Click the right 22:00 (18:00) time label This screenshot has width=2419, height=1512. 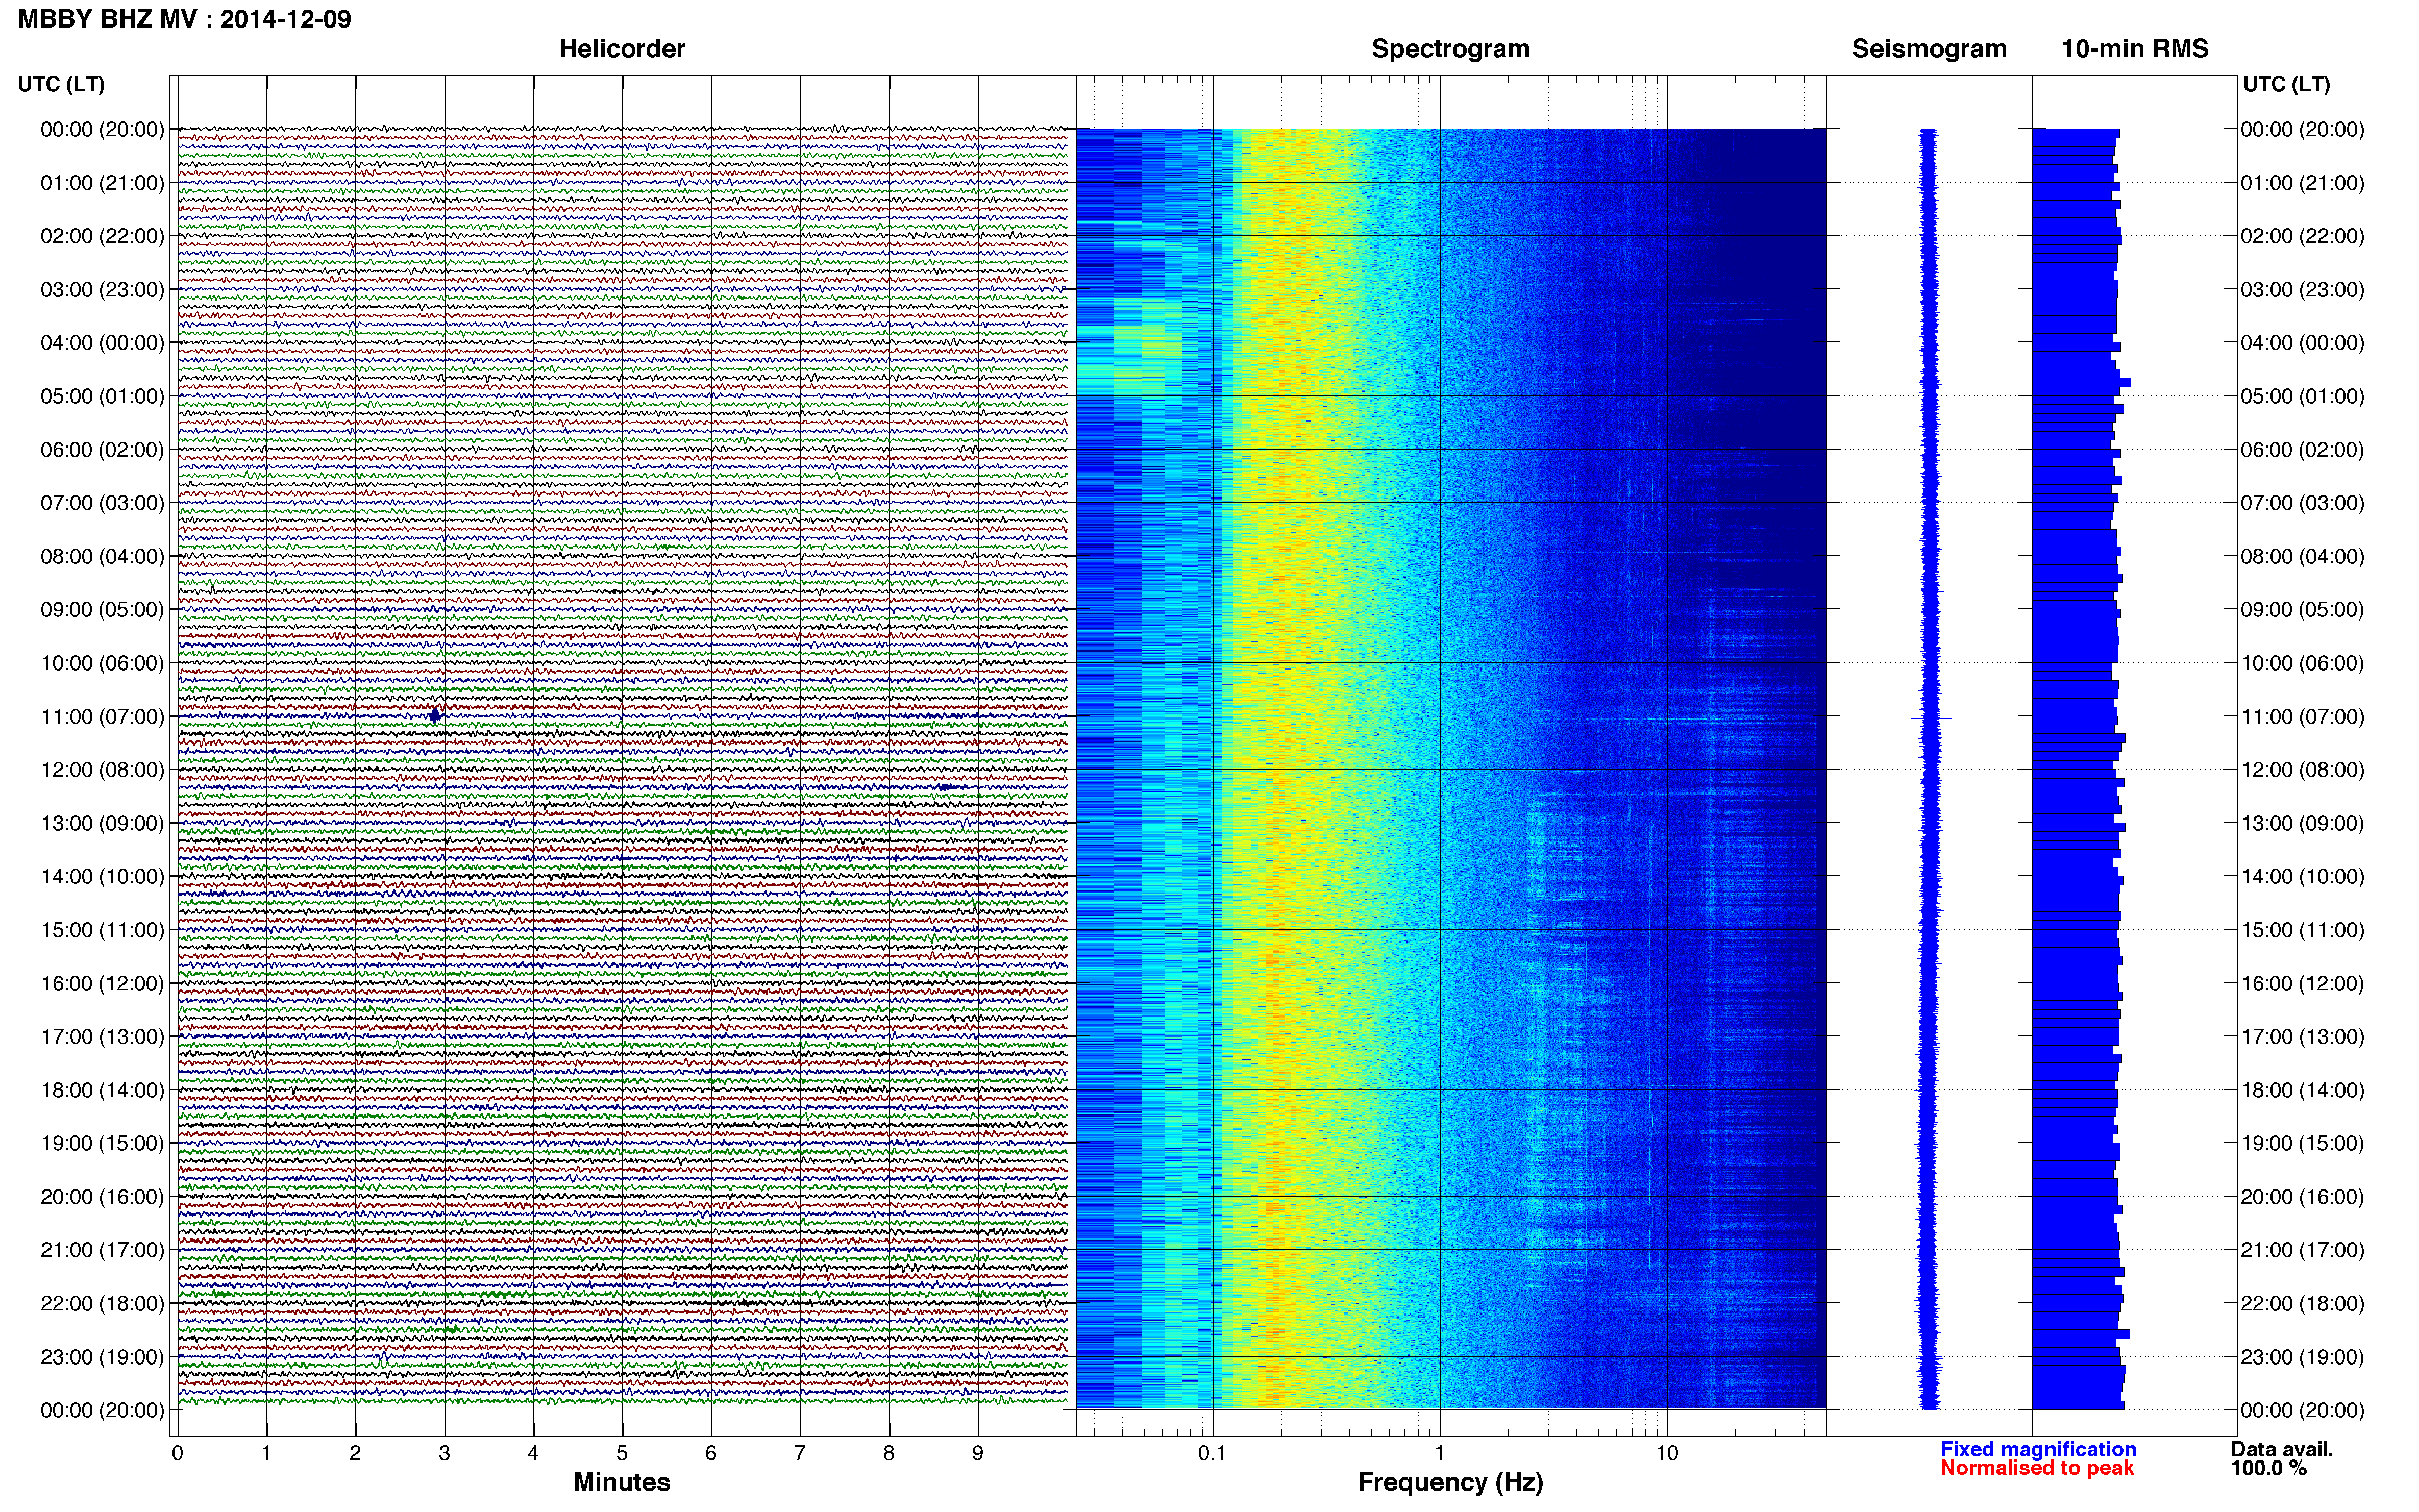point(2302,1304)
